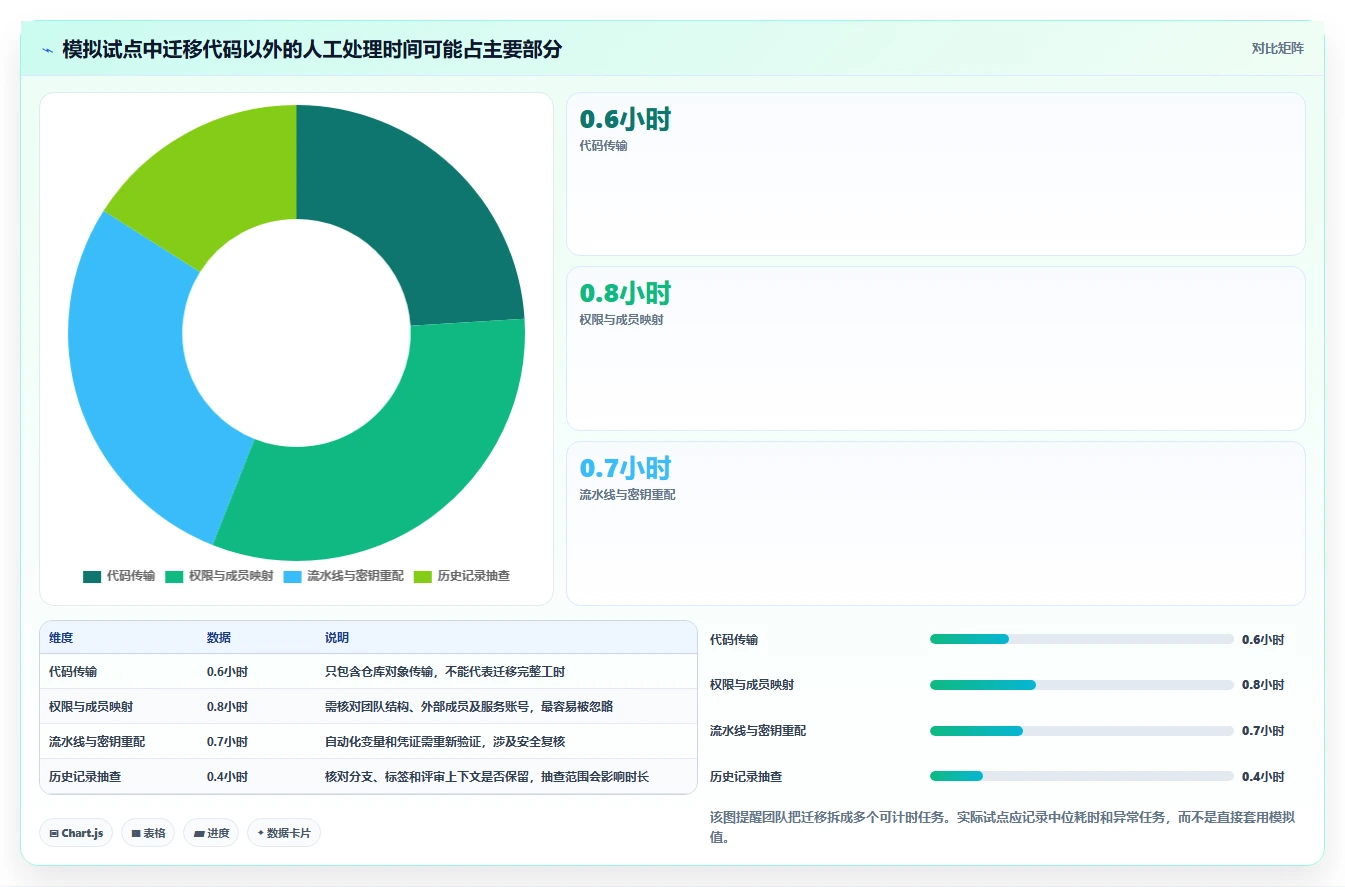The image size is (1345, 887).
Task: Click the footnote text 该图提醒团队
Action: click(x=1002, y=827)
